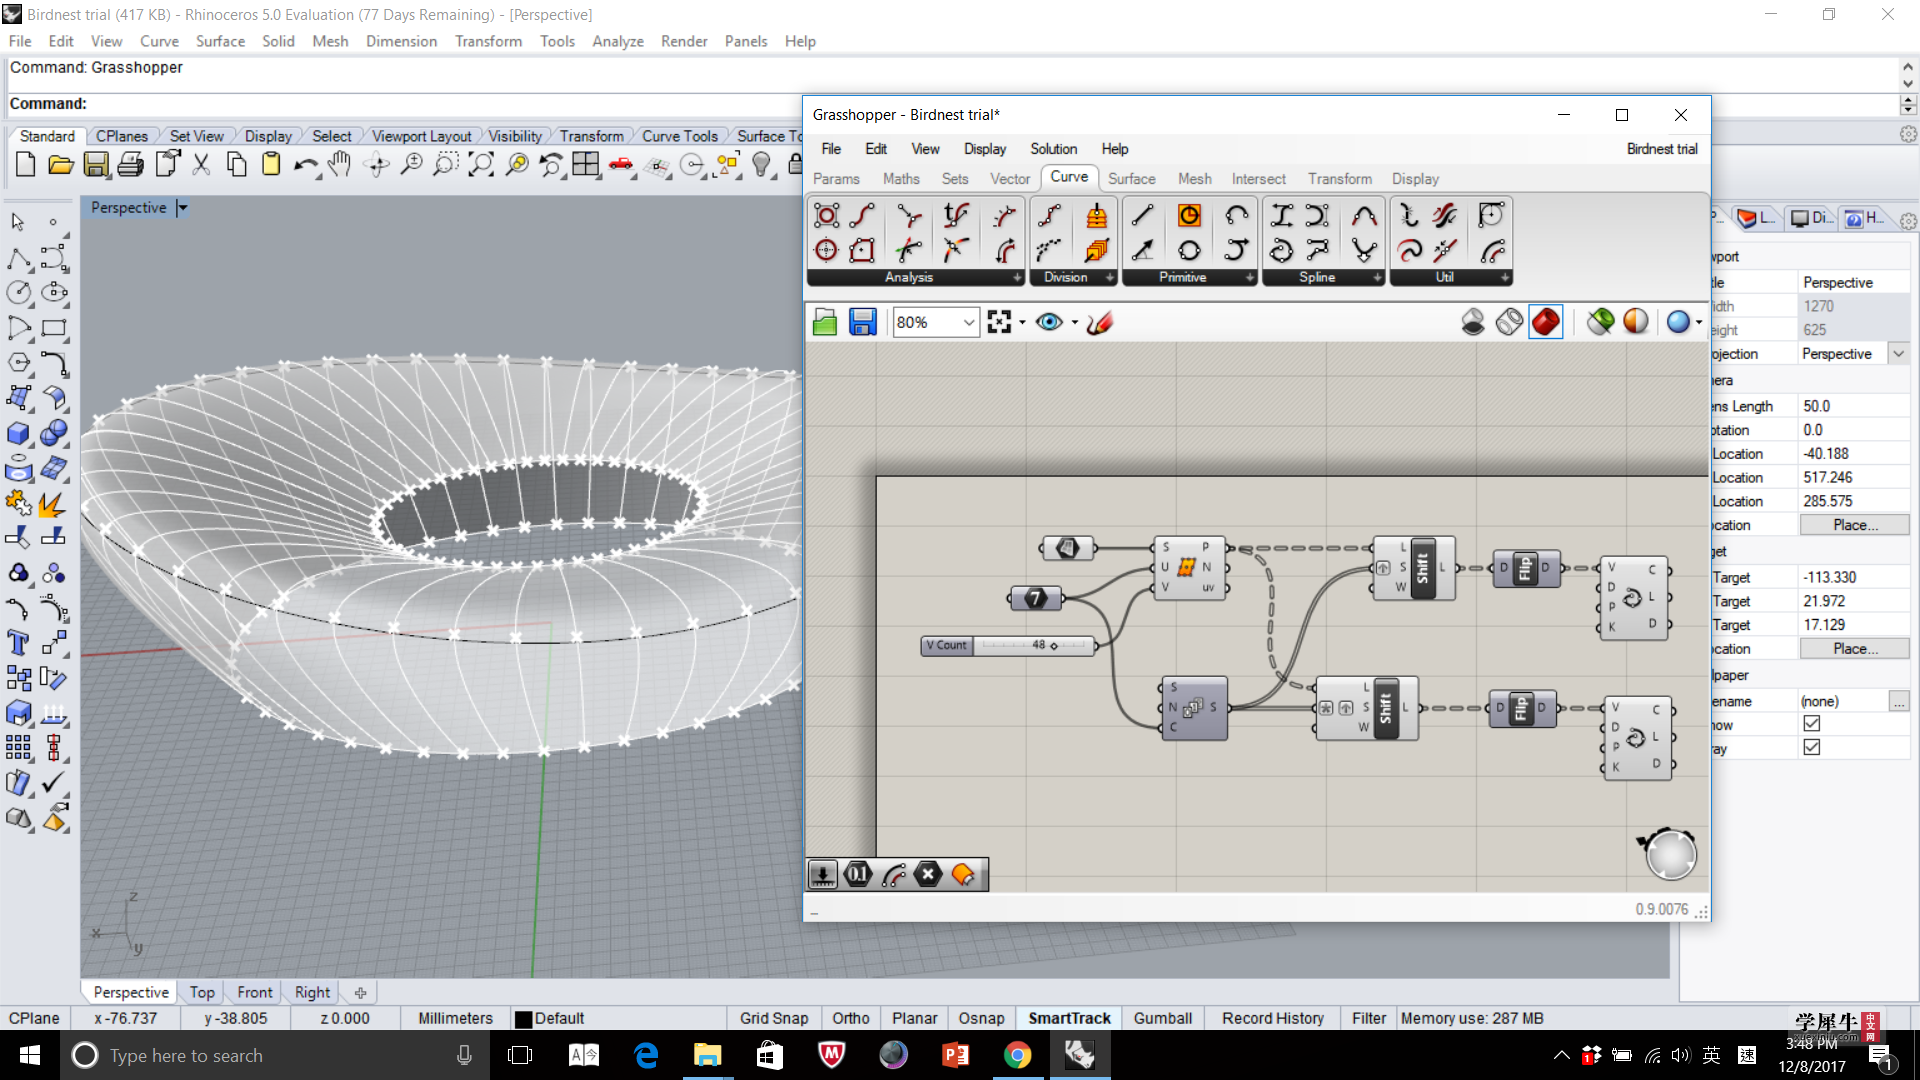Click the wallpaper filename browse button

(x=1898, y=701)
